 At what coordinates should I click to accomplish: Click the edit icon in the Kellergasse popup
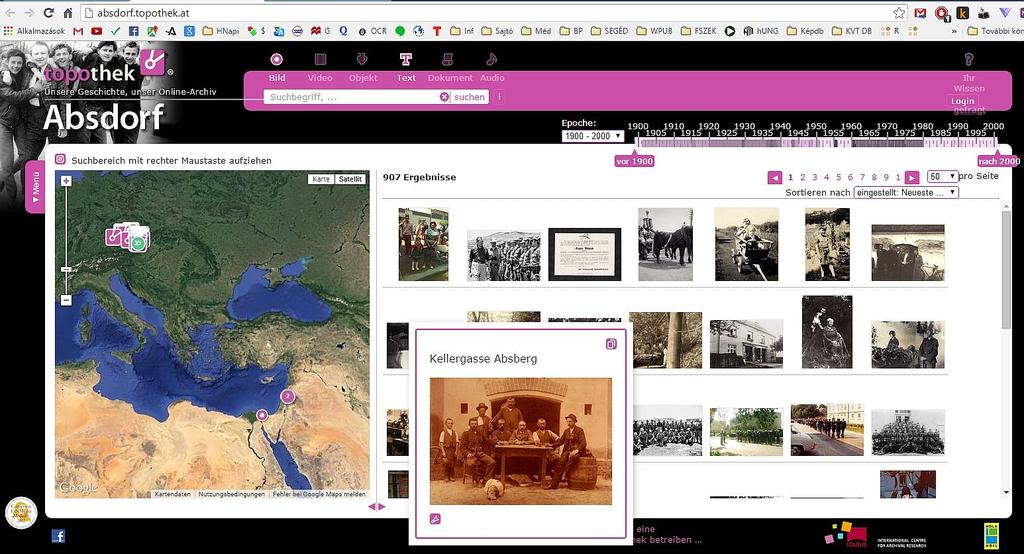[435, 519]
